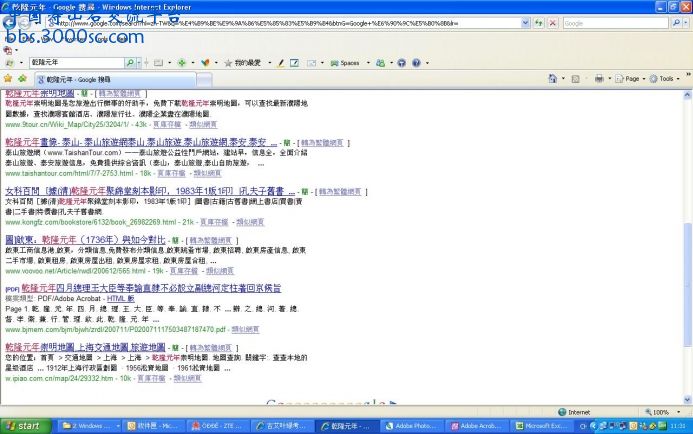693x434 pixels.
Task: Click the pencil highlight icon
Action: tap(280, 63)
